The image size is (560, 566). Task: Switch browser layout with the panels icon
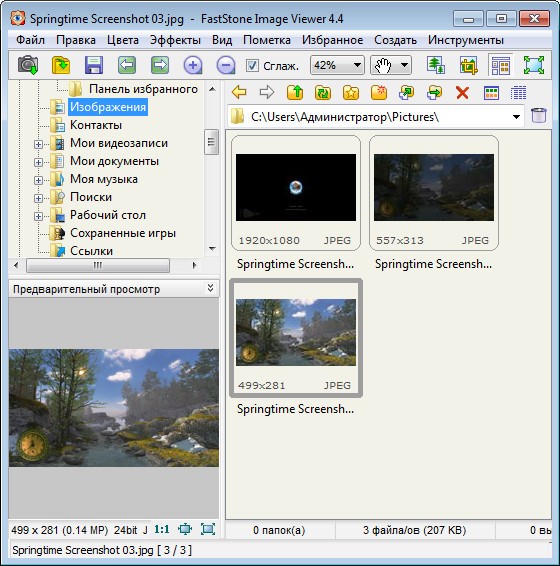tap(500, 65)
